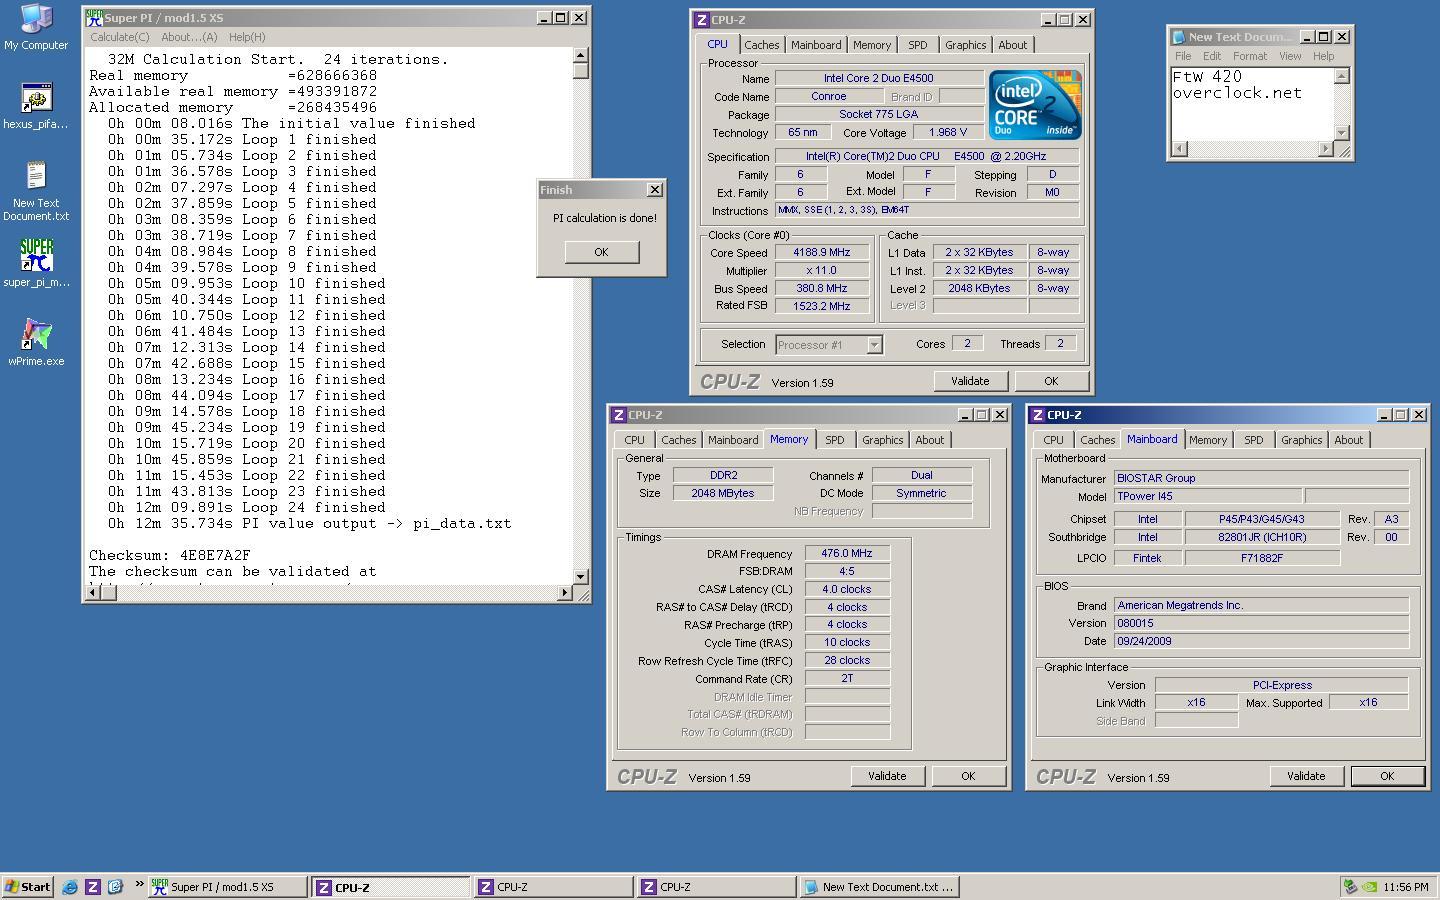Image resolution: width=1440 pixels, height=900 pixels.
Task: Open Caches tab in top CPU-Z window
Action: [761, 45]
